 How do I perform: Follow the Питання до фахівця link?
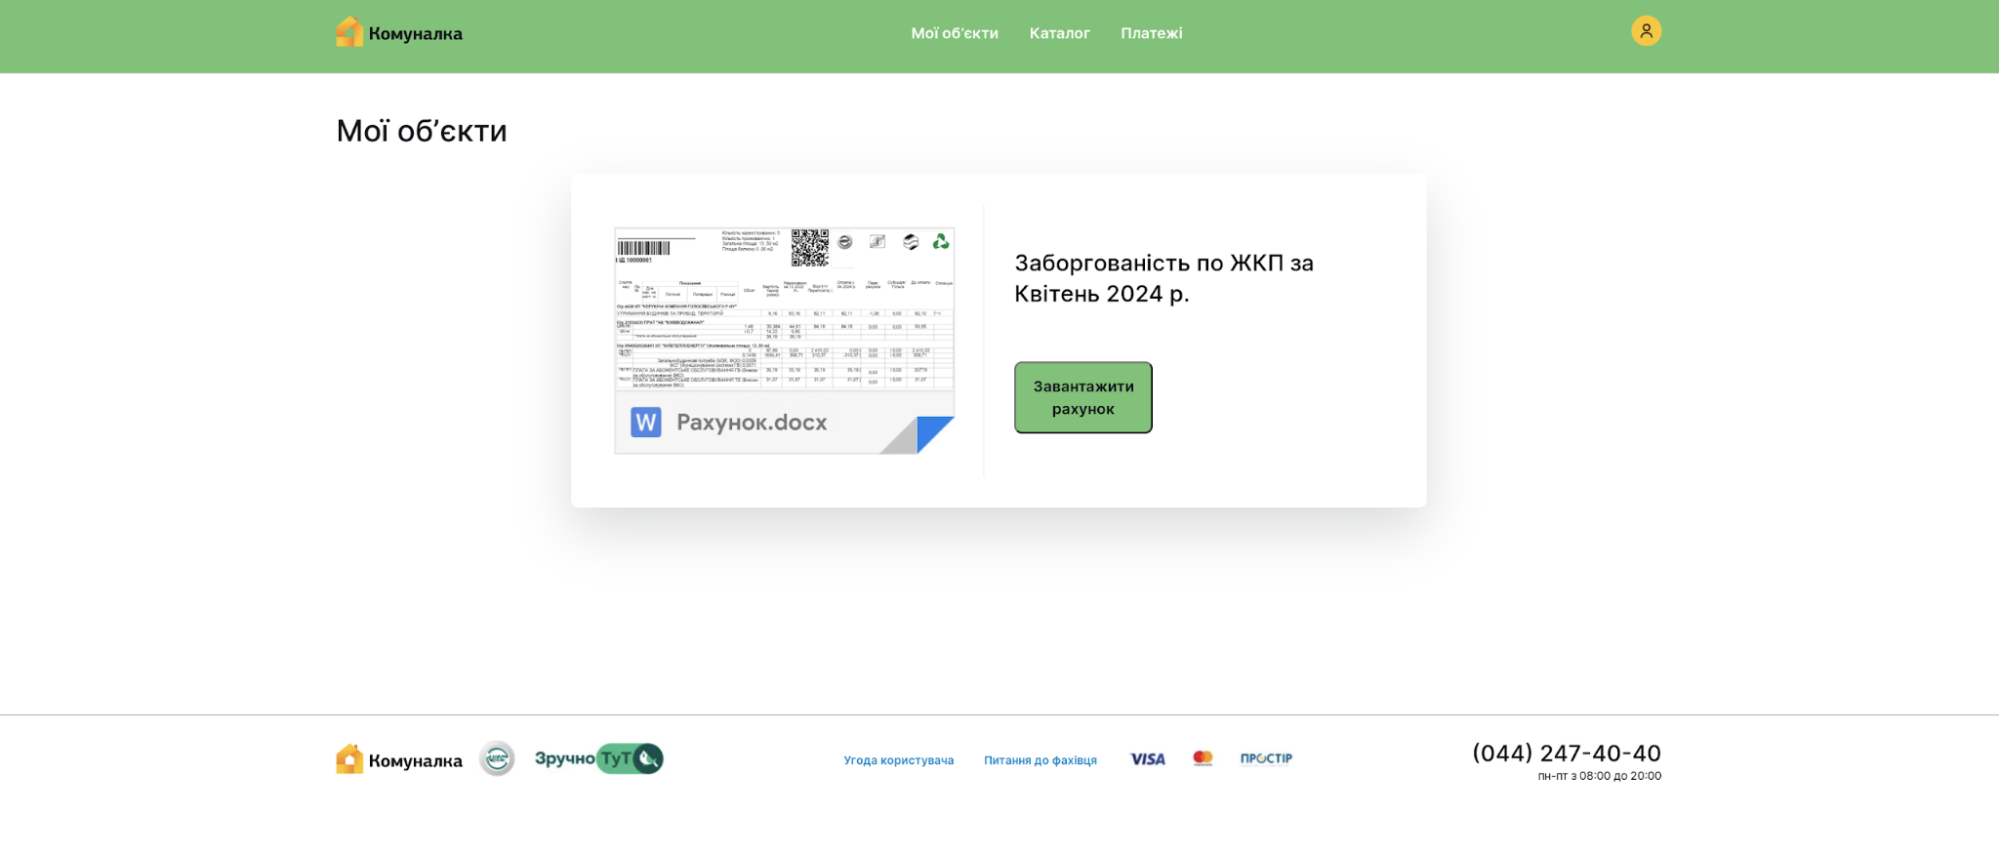tap(1040, 760)
